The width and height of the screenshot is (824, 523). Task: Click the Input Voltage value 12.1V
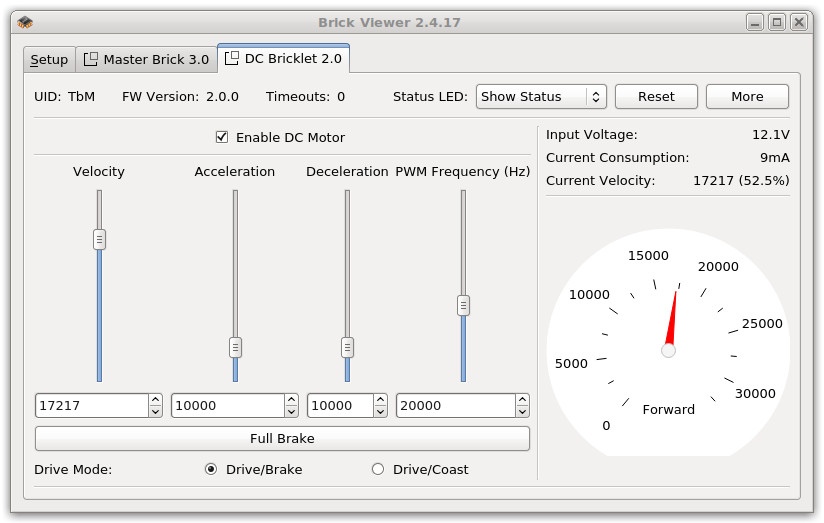point(770,135)
